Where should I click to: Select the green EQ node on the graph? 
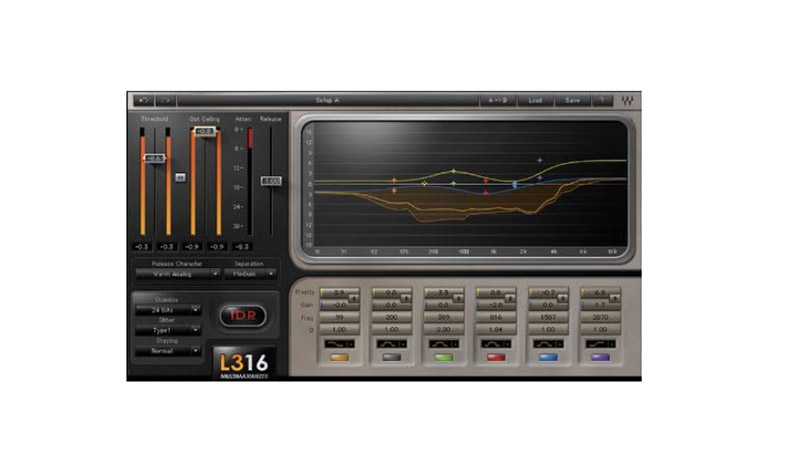tap(454, 171)
